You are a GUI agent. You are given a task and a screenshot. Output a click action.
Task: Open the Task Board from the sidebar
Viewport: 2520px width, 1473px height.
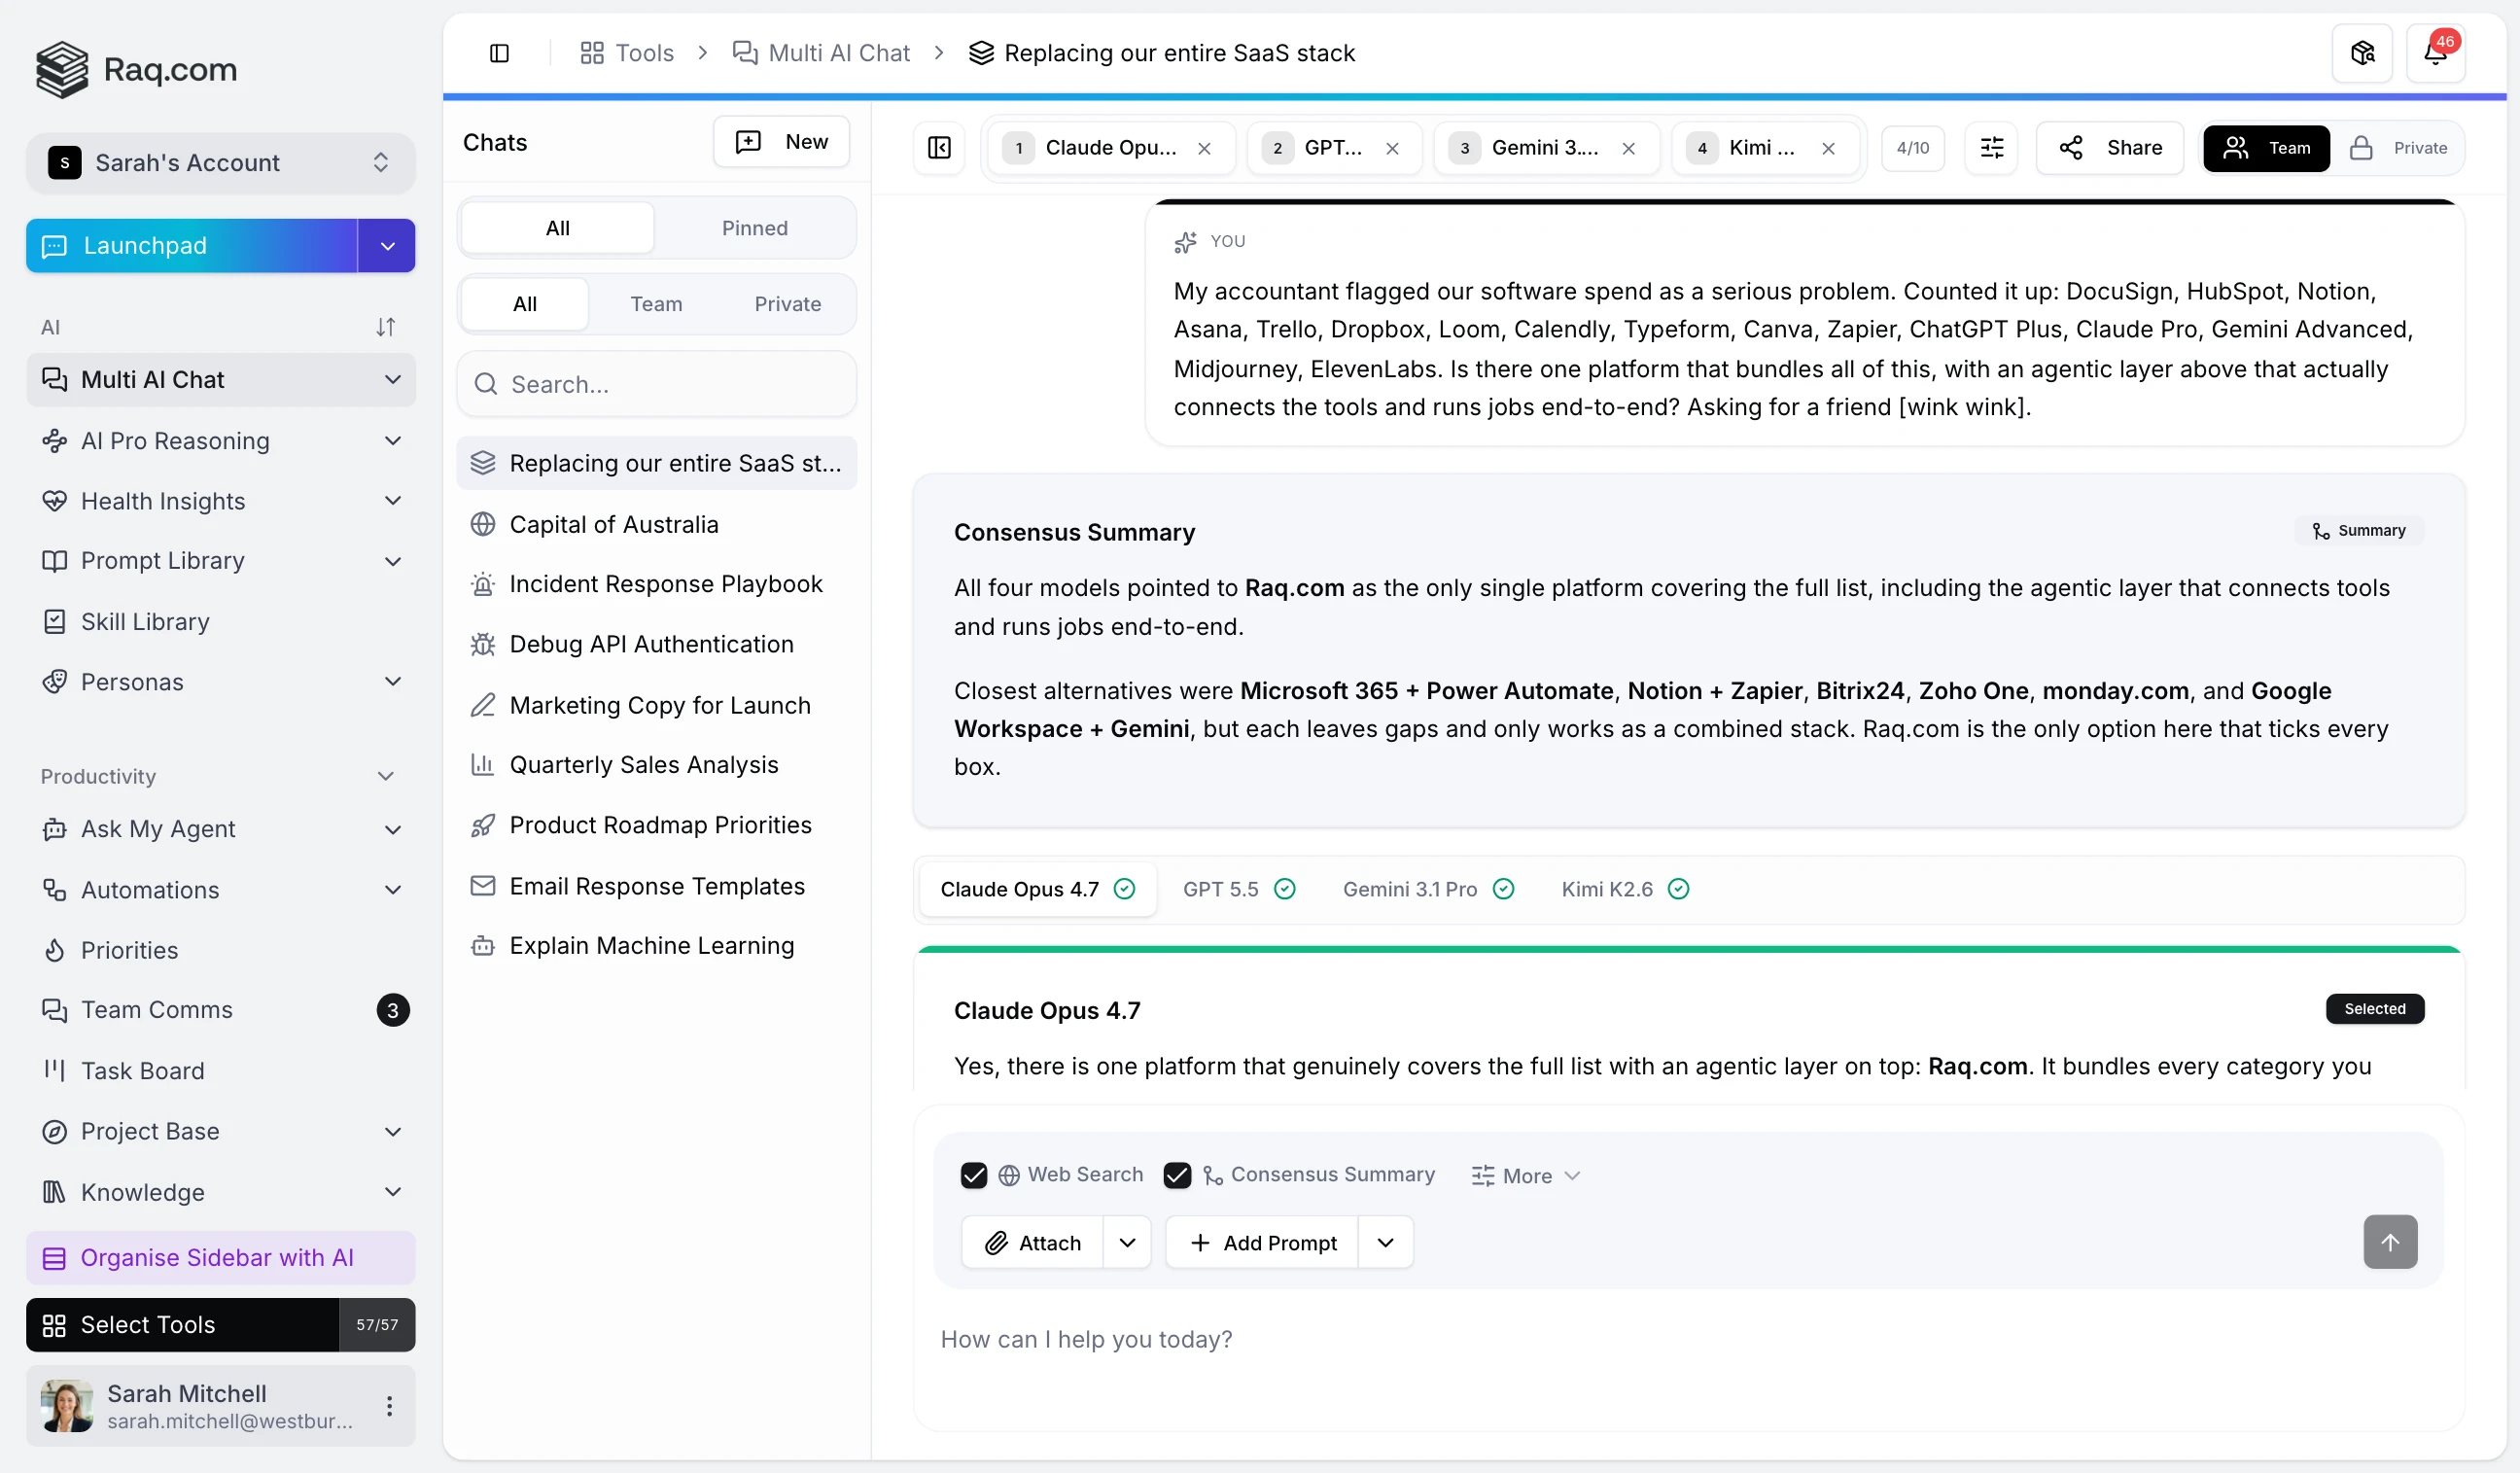pyautogui.click(x=141, y=1070)
